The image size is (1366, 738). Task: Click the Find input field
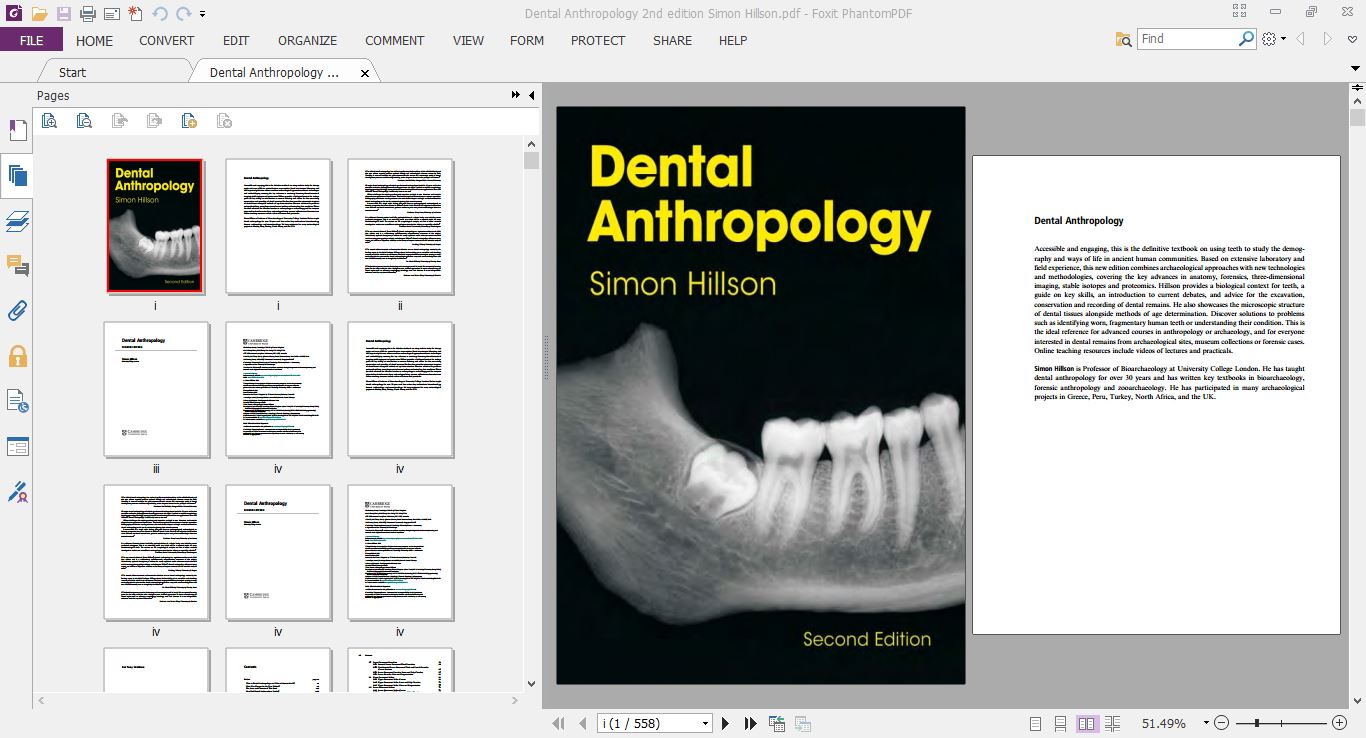pyautogui.click(x=1187, y=38)
